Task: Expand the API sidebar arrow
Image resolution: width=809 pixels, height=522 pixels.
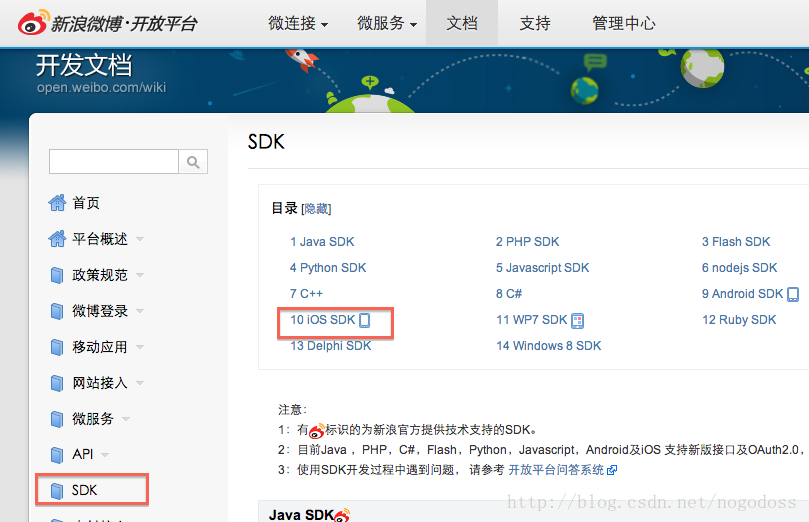Action: (105, 455)
